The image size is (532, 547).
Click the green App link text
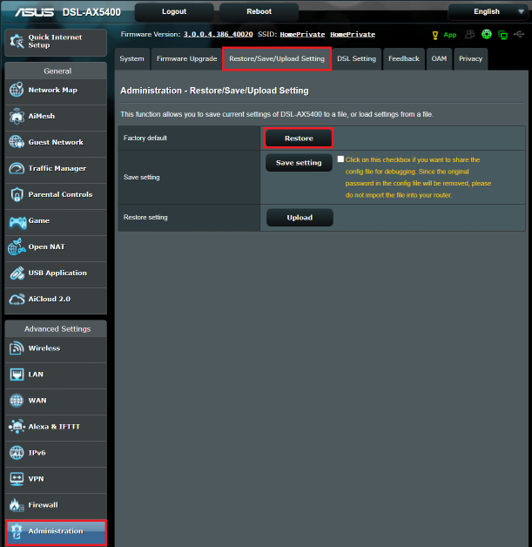450,35
